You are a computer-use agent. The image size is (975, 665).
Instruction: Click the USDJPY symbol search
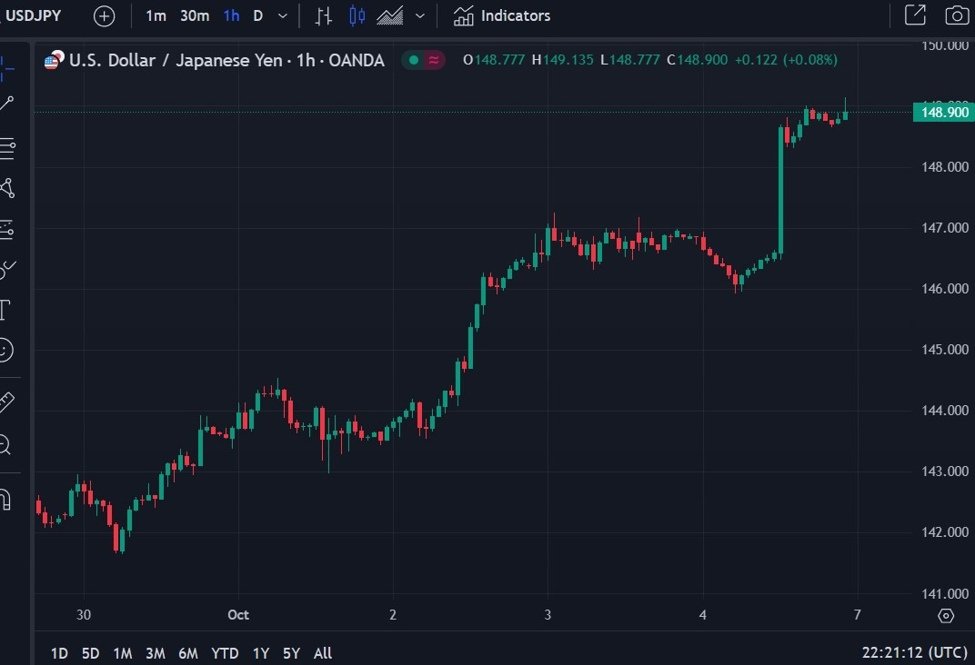(x=34, y=16)
